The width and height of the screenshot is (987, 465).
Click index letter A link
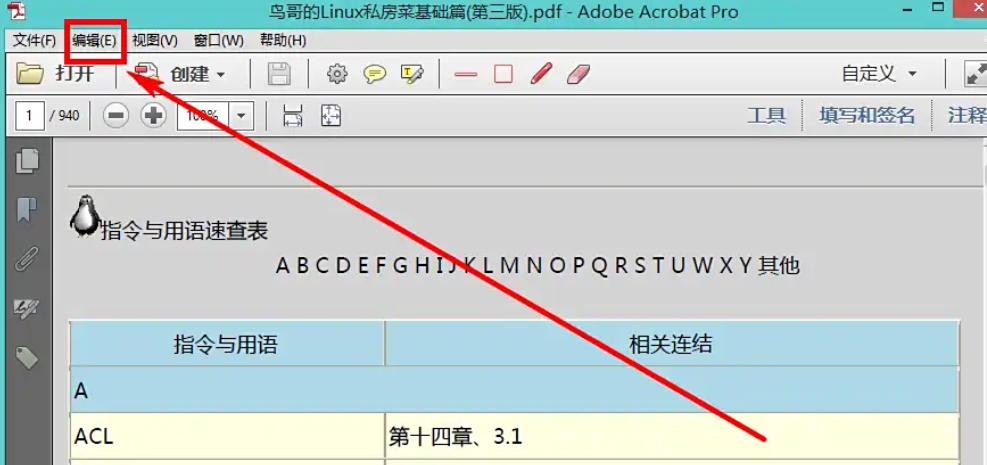(283, 266)
